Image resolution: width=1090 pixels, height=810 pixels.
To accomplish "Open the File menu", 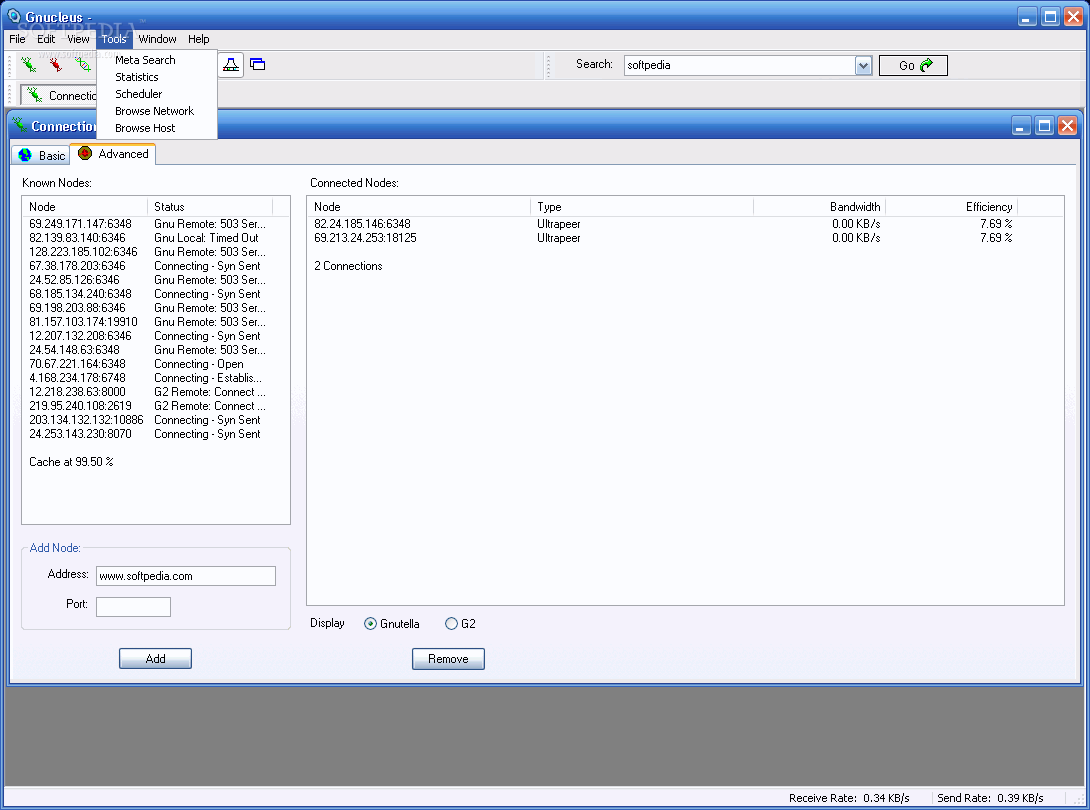I will [17, 39].
